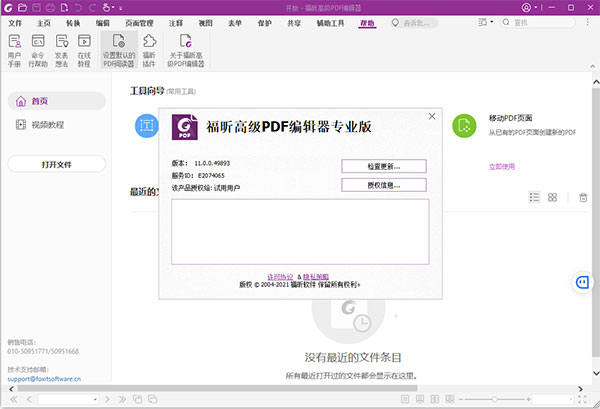
Task: Click 授权信息... (License info) button
Action: [384, 185]
